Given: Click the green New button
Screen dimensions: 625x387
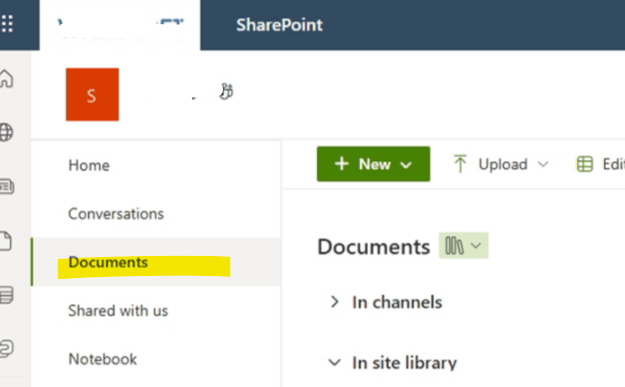Looking at the screenshot, I should coord(373,164).
